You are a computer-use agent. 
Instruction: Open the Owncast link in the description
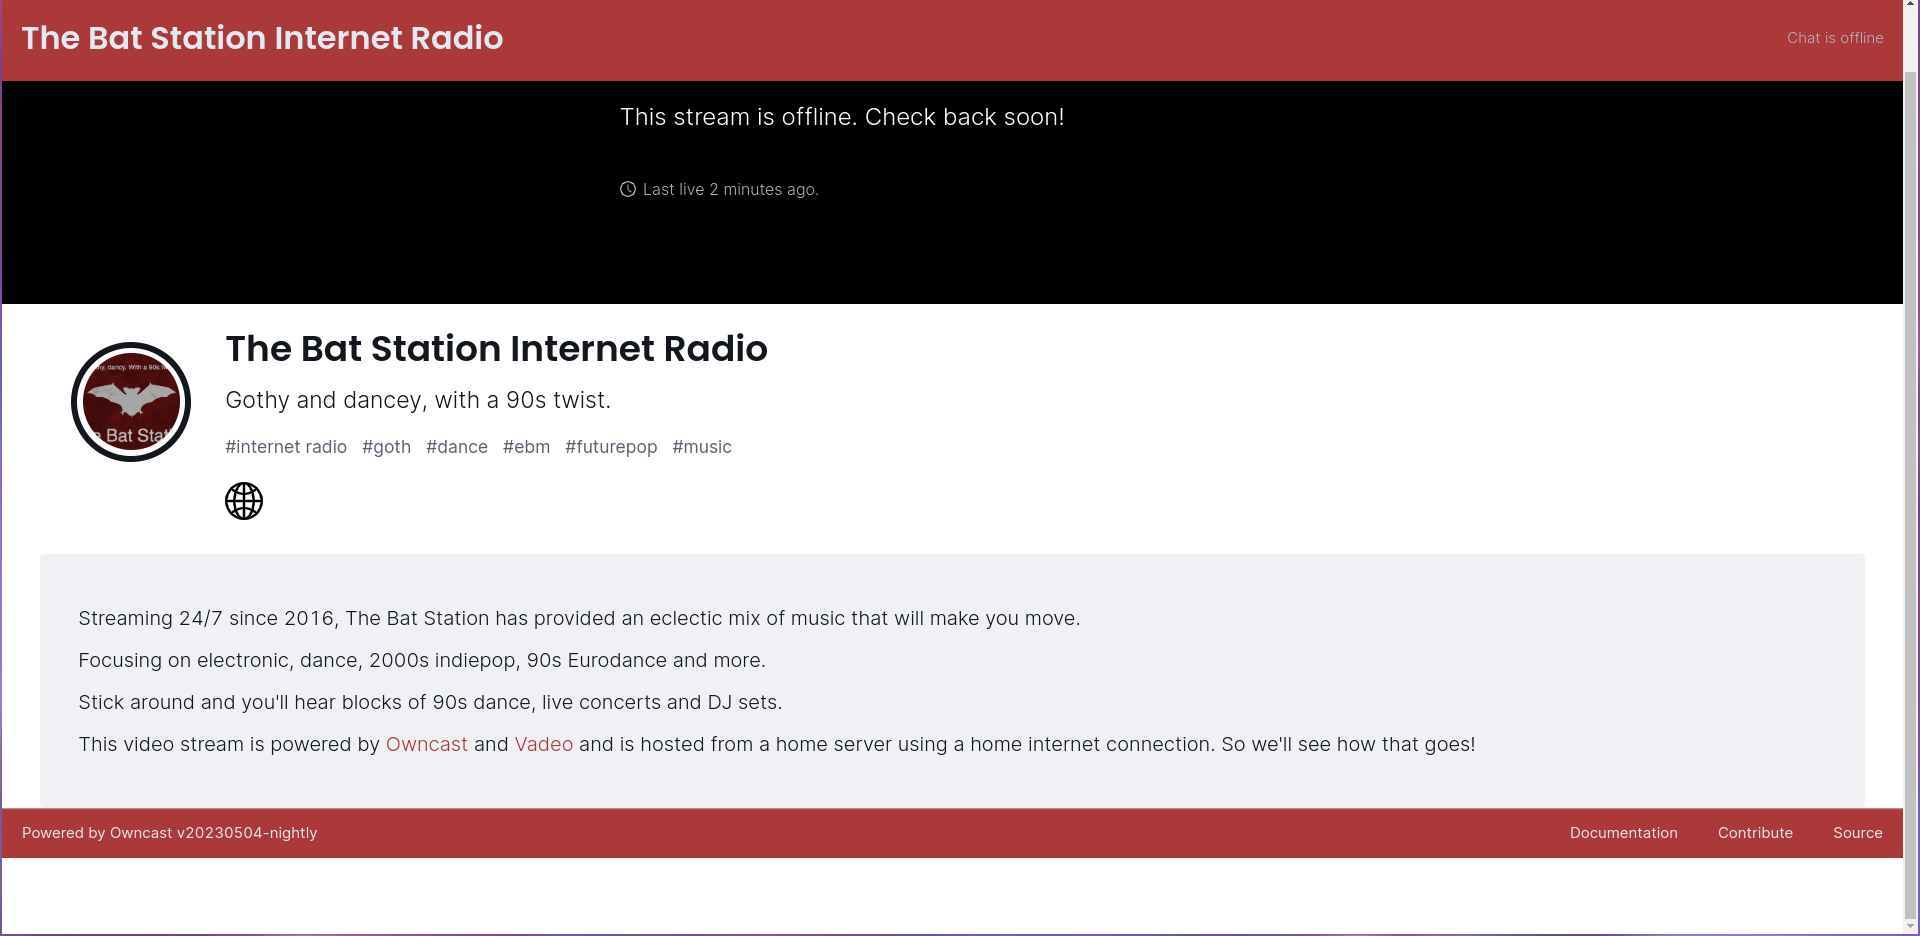426,744
